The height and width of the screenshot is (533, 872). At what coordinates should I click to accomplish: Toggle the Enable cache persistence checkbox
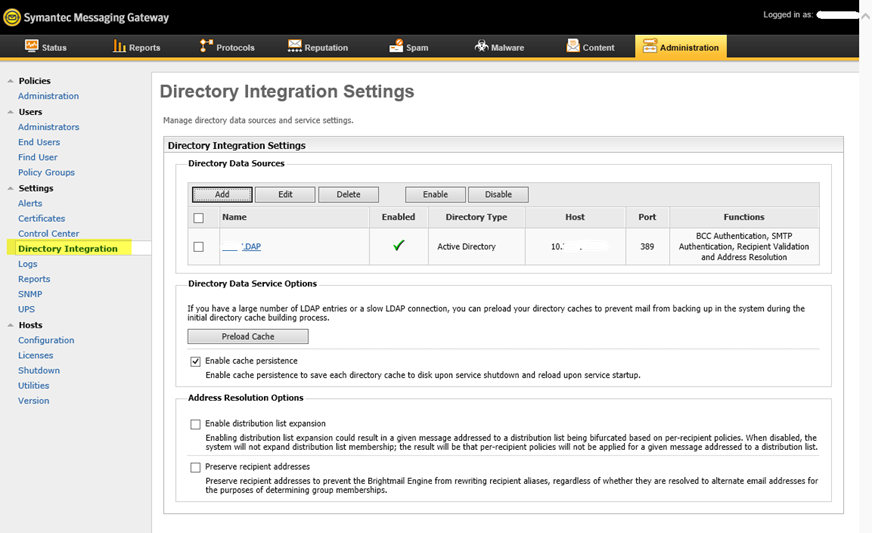[195, 362]
